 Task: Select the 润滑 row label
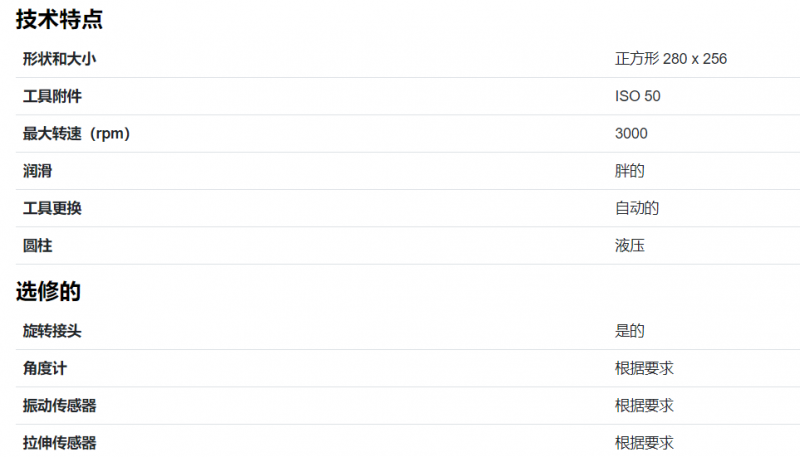pos(37,171)
